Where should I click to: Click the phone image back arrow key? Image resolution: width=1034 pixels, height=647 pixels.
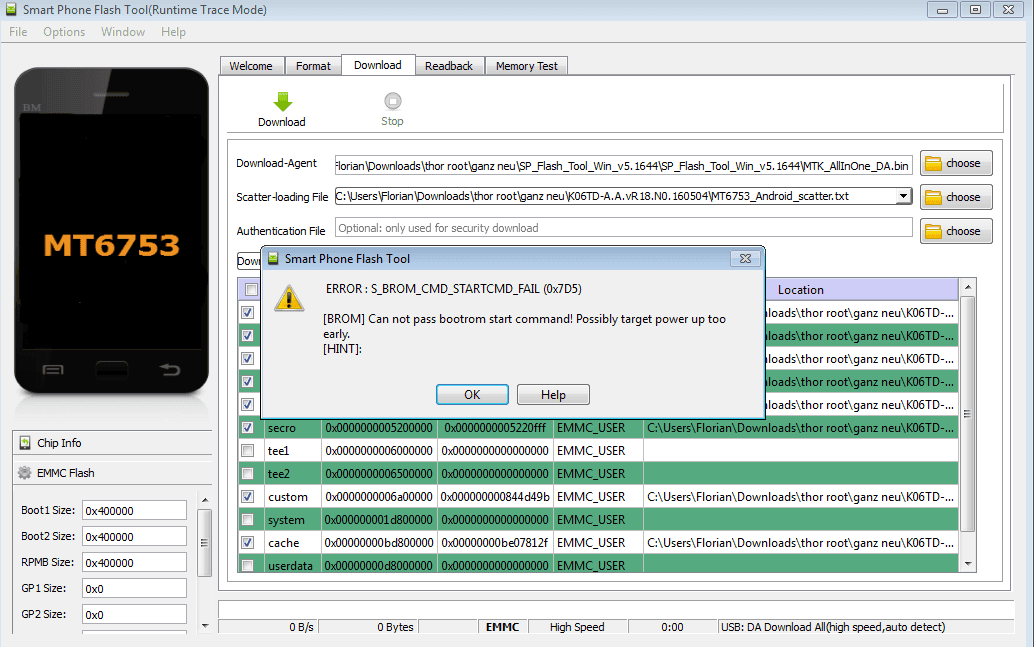(x=170, y=369)
